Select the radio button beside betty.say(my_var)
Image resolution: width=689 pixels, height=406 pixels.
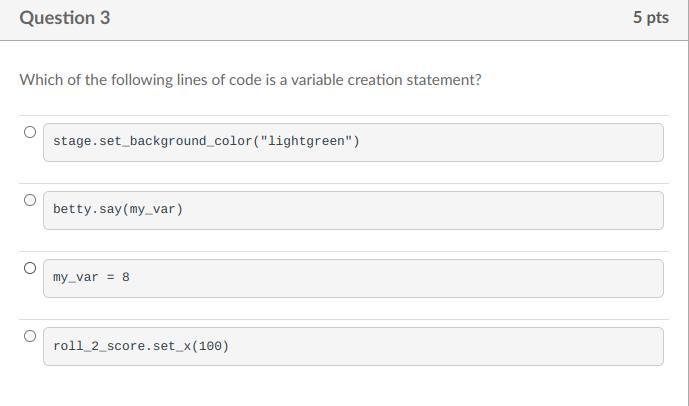point(30,200)
